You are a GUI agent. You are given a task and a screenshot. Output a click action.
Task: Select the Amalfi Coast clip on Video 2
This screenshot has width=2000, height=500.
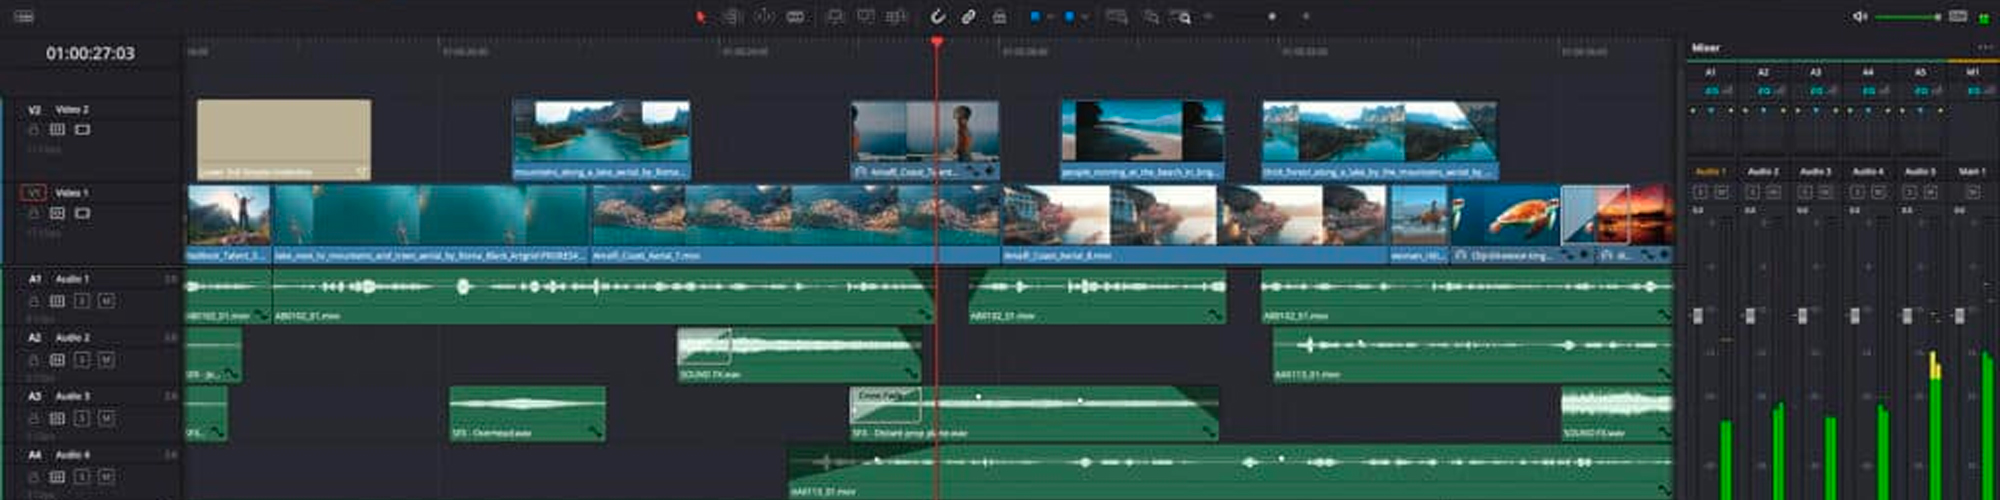click(924, 139)
